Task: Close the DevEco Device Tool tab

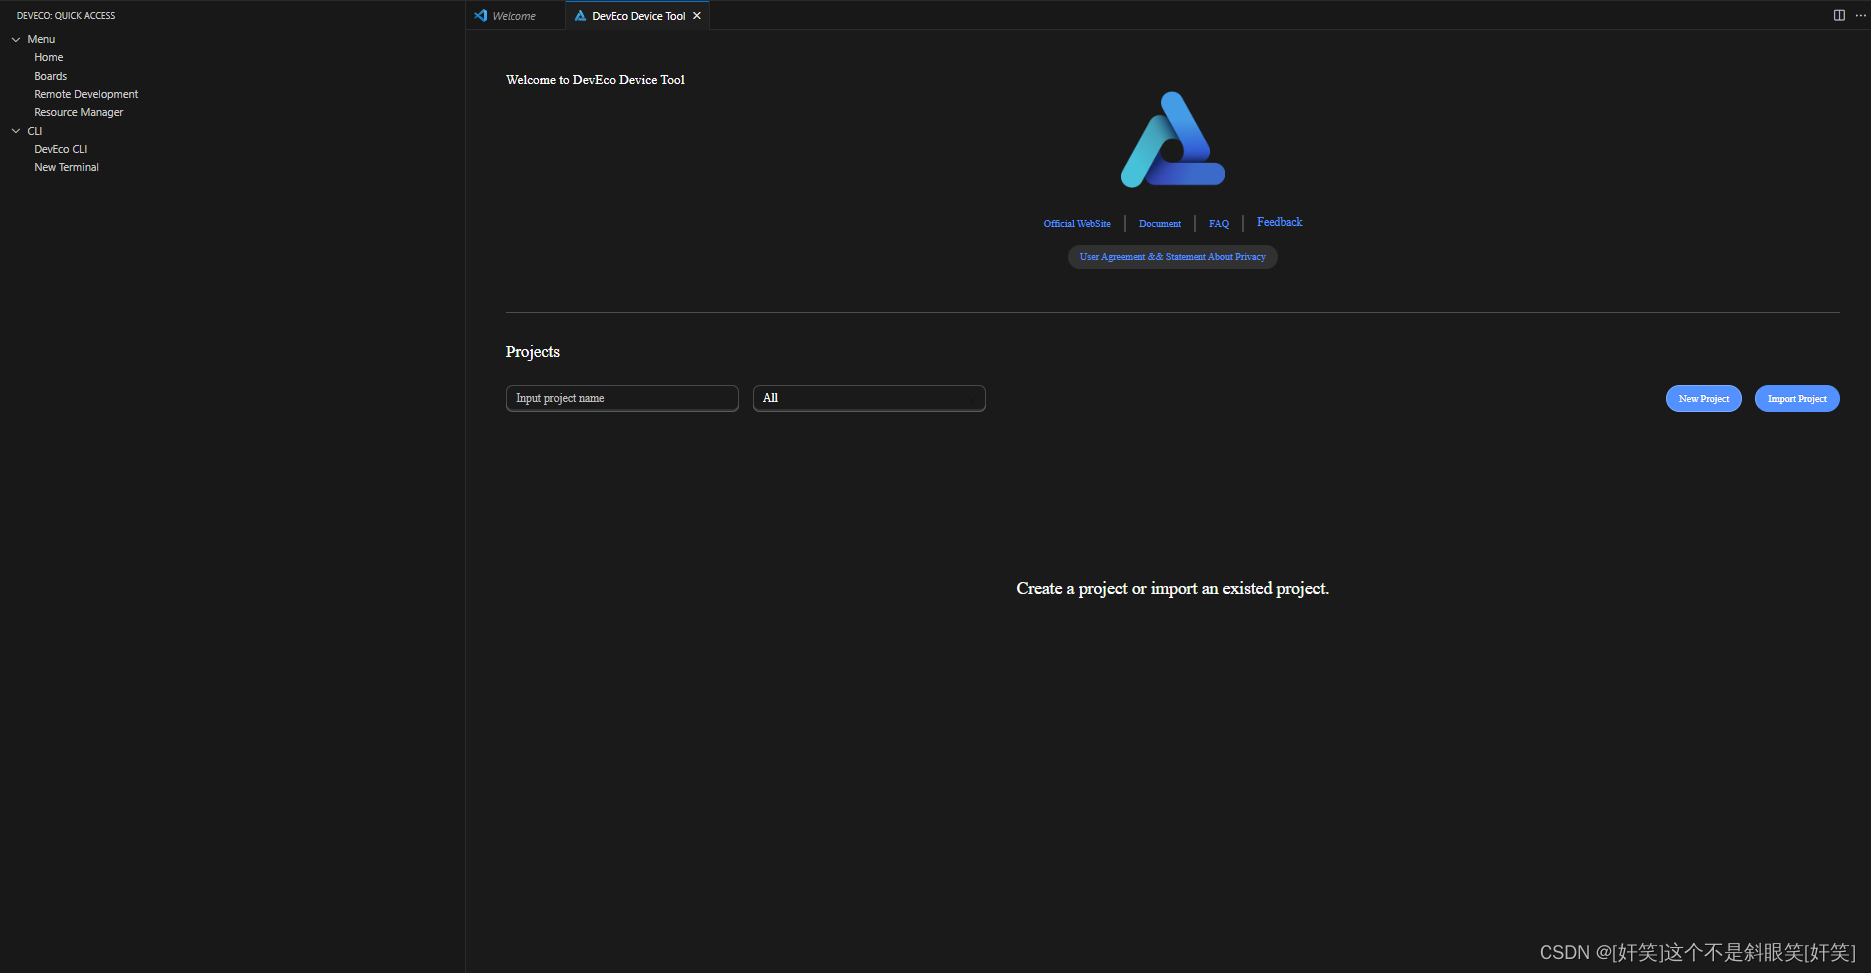Action: tap(697, 16)
